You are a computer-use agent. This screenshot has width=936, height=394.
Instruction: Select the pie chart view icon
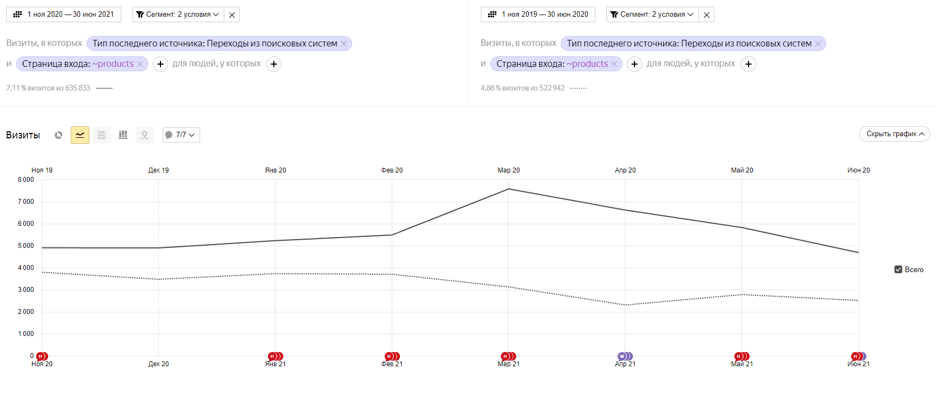[x=58, y=135]
